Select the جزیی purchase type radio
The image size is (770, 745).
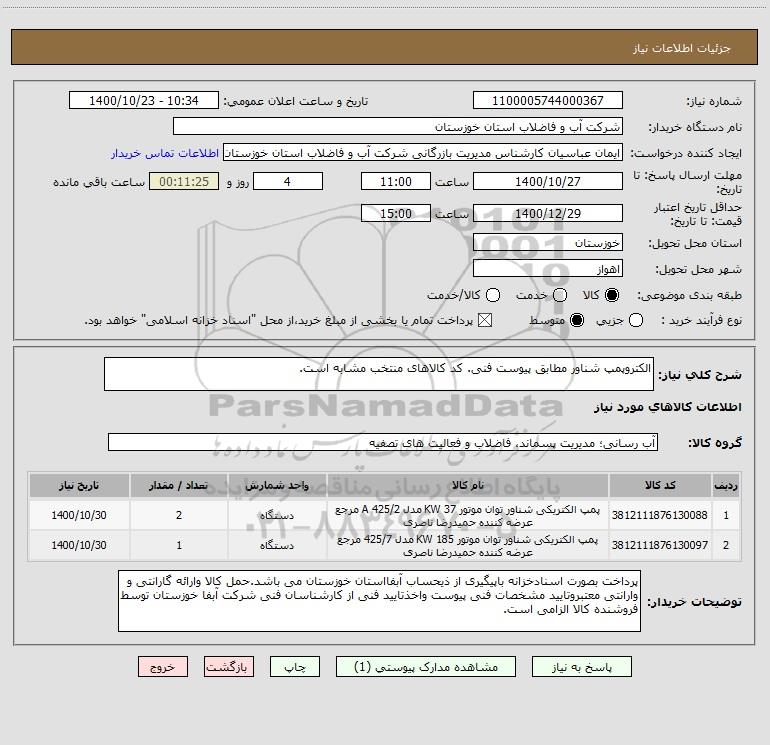(636, 320)
